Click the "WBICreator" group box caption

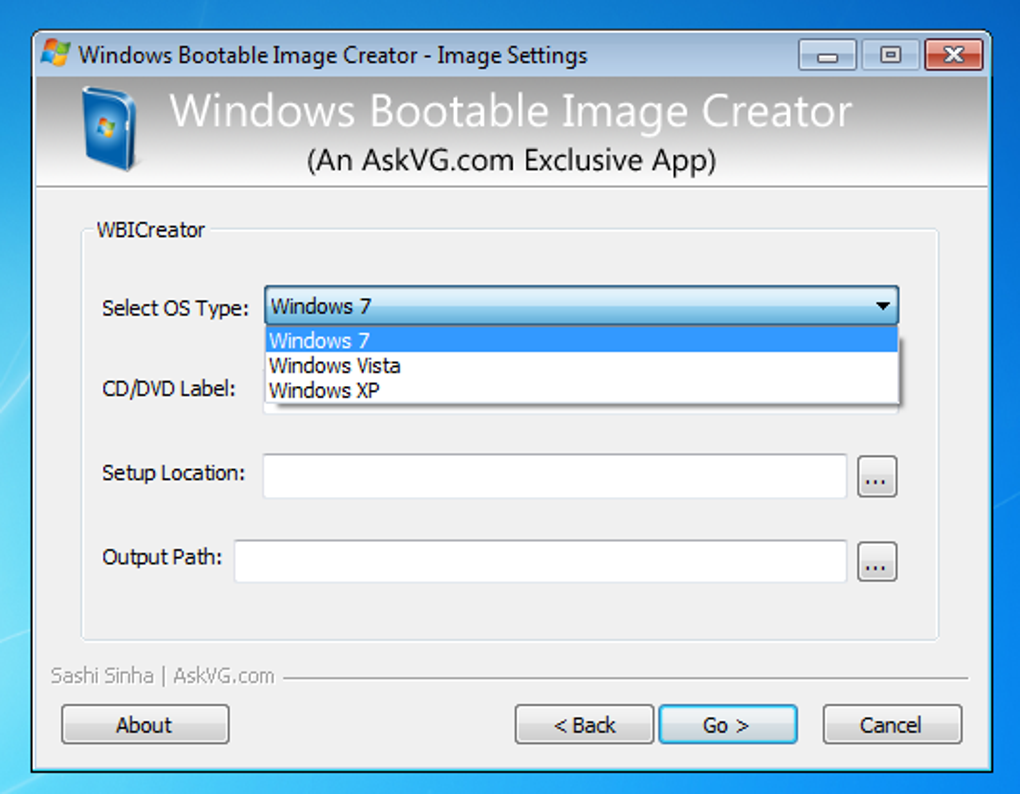[x=150, y=230]
